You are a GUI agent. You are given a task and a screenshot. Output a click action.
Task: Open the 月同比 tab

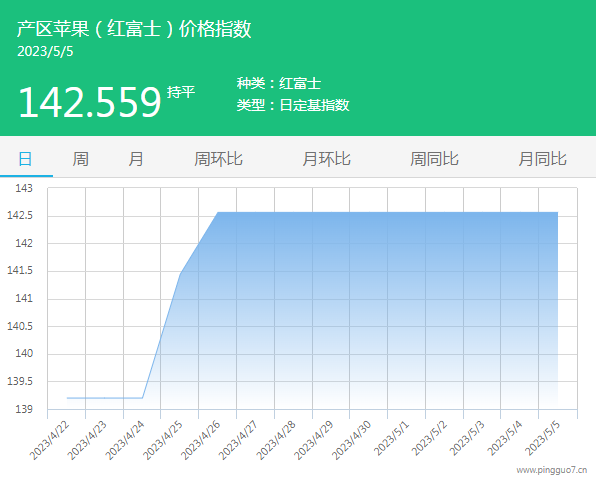click(542, 159)
